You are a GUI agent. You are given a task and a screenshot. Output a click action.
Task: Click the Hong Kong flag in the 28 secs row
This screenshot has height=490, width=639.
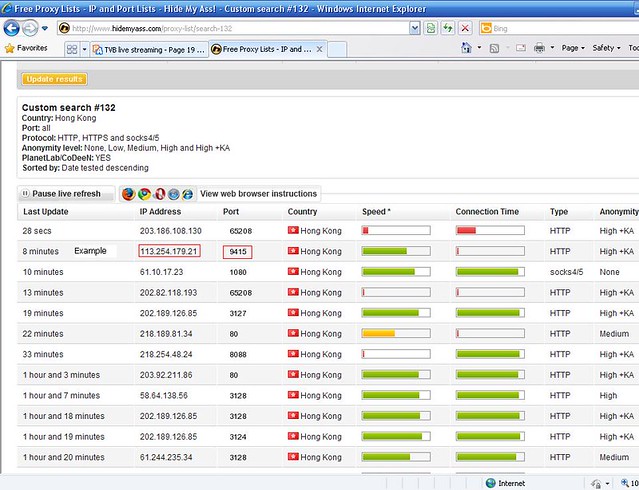coord(293,230)
